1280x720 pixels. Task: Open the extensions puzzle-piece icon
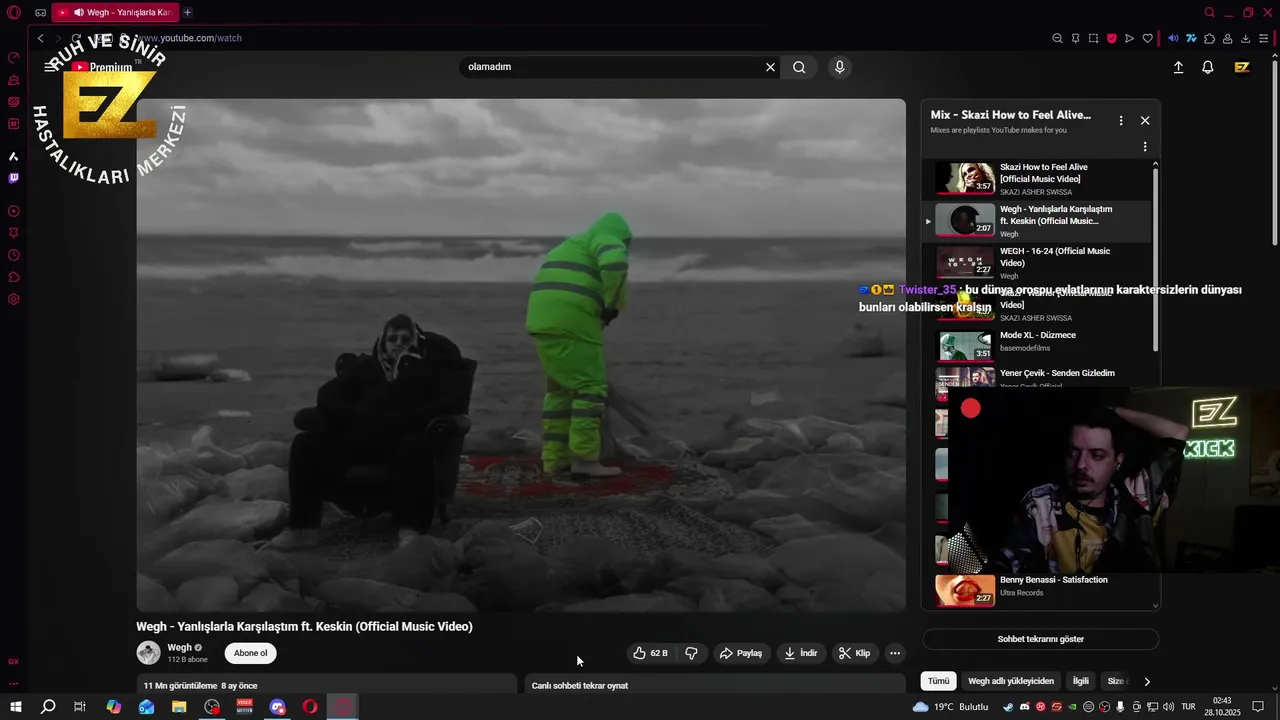(x=1209, y=38)
